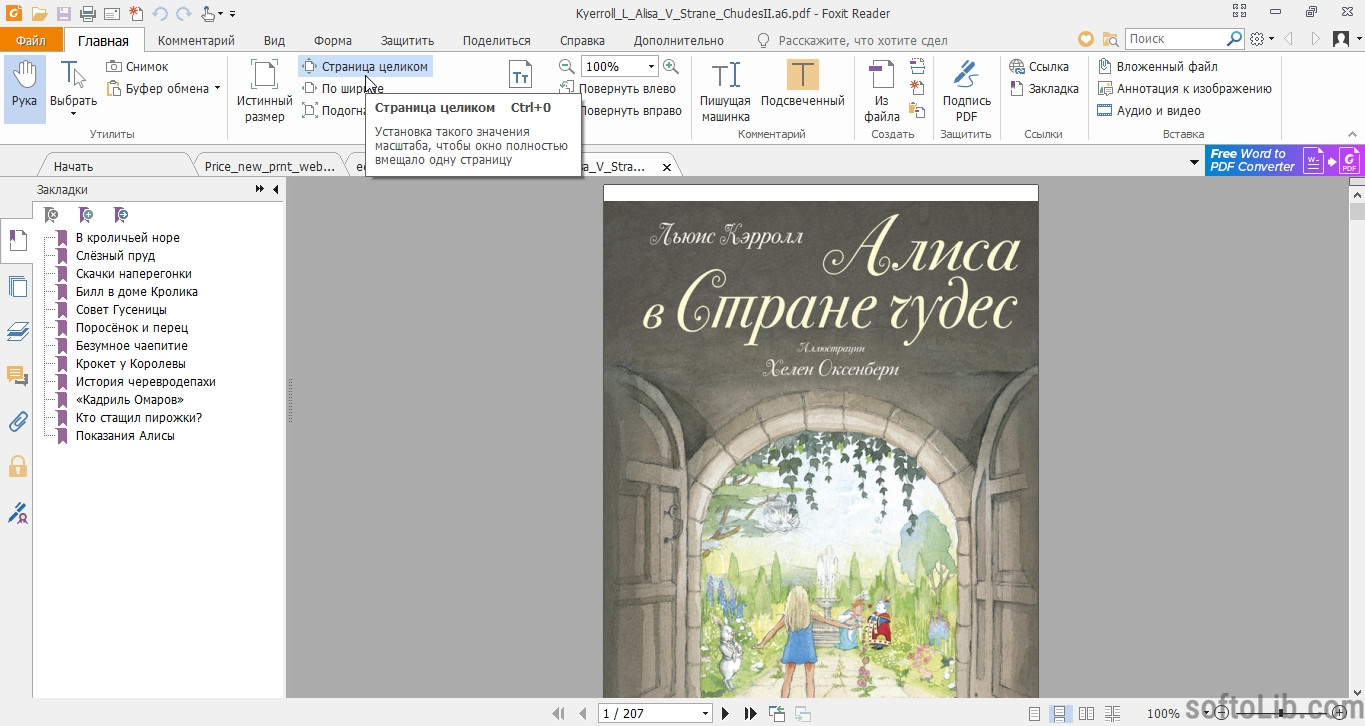This screenshot has width=1365, height=726.
Task: Open the Layers side panel icon
Action: pos(17,332)
